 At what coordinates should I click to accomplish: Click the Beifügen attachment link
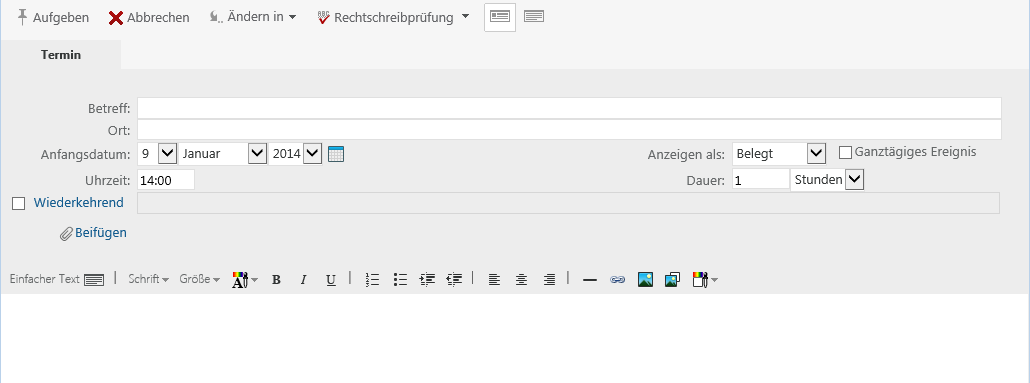93,233
